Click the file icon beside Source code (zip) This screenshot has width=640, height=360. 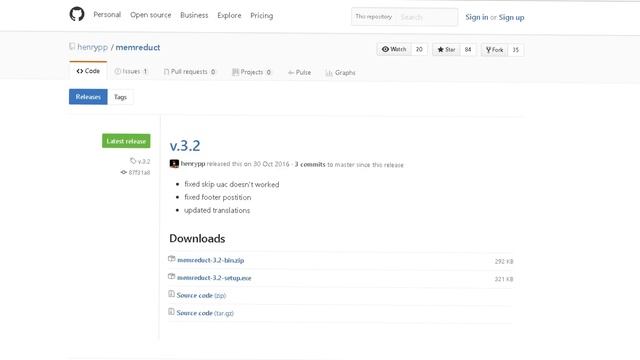(171, 293)
